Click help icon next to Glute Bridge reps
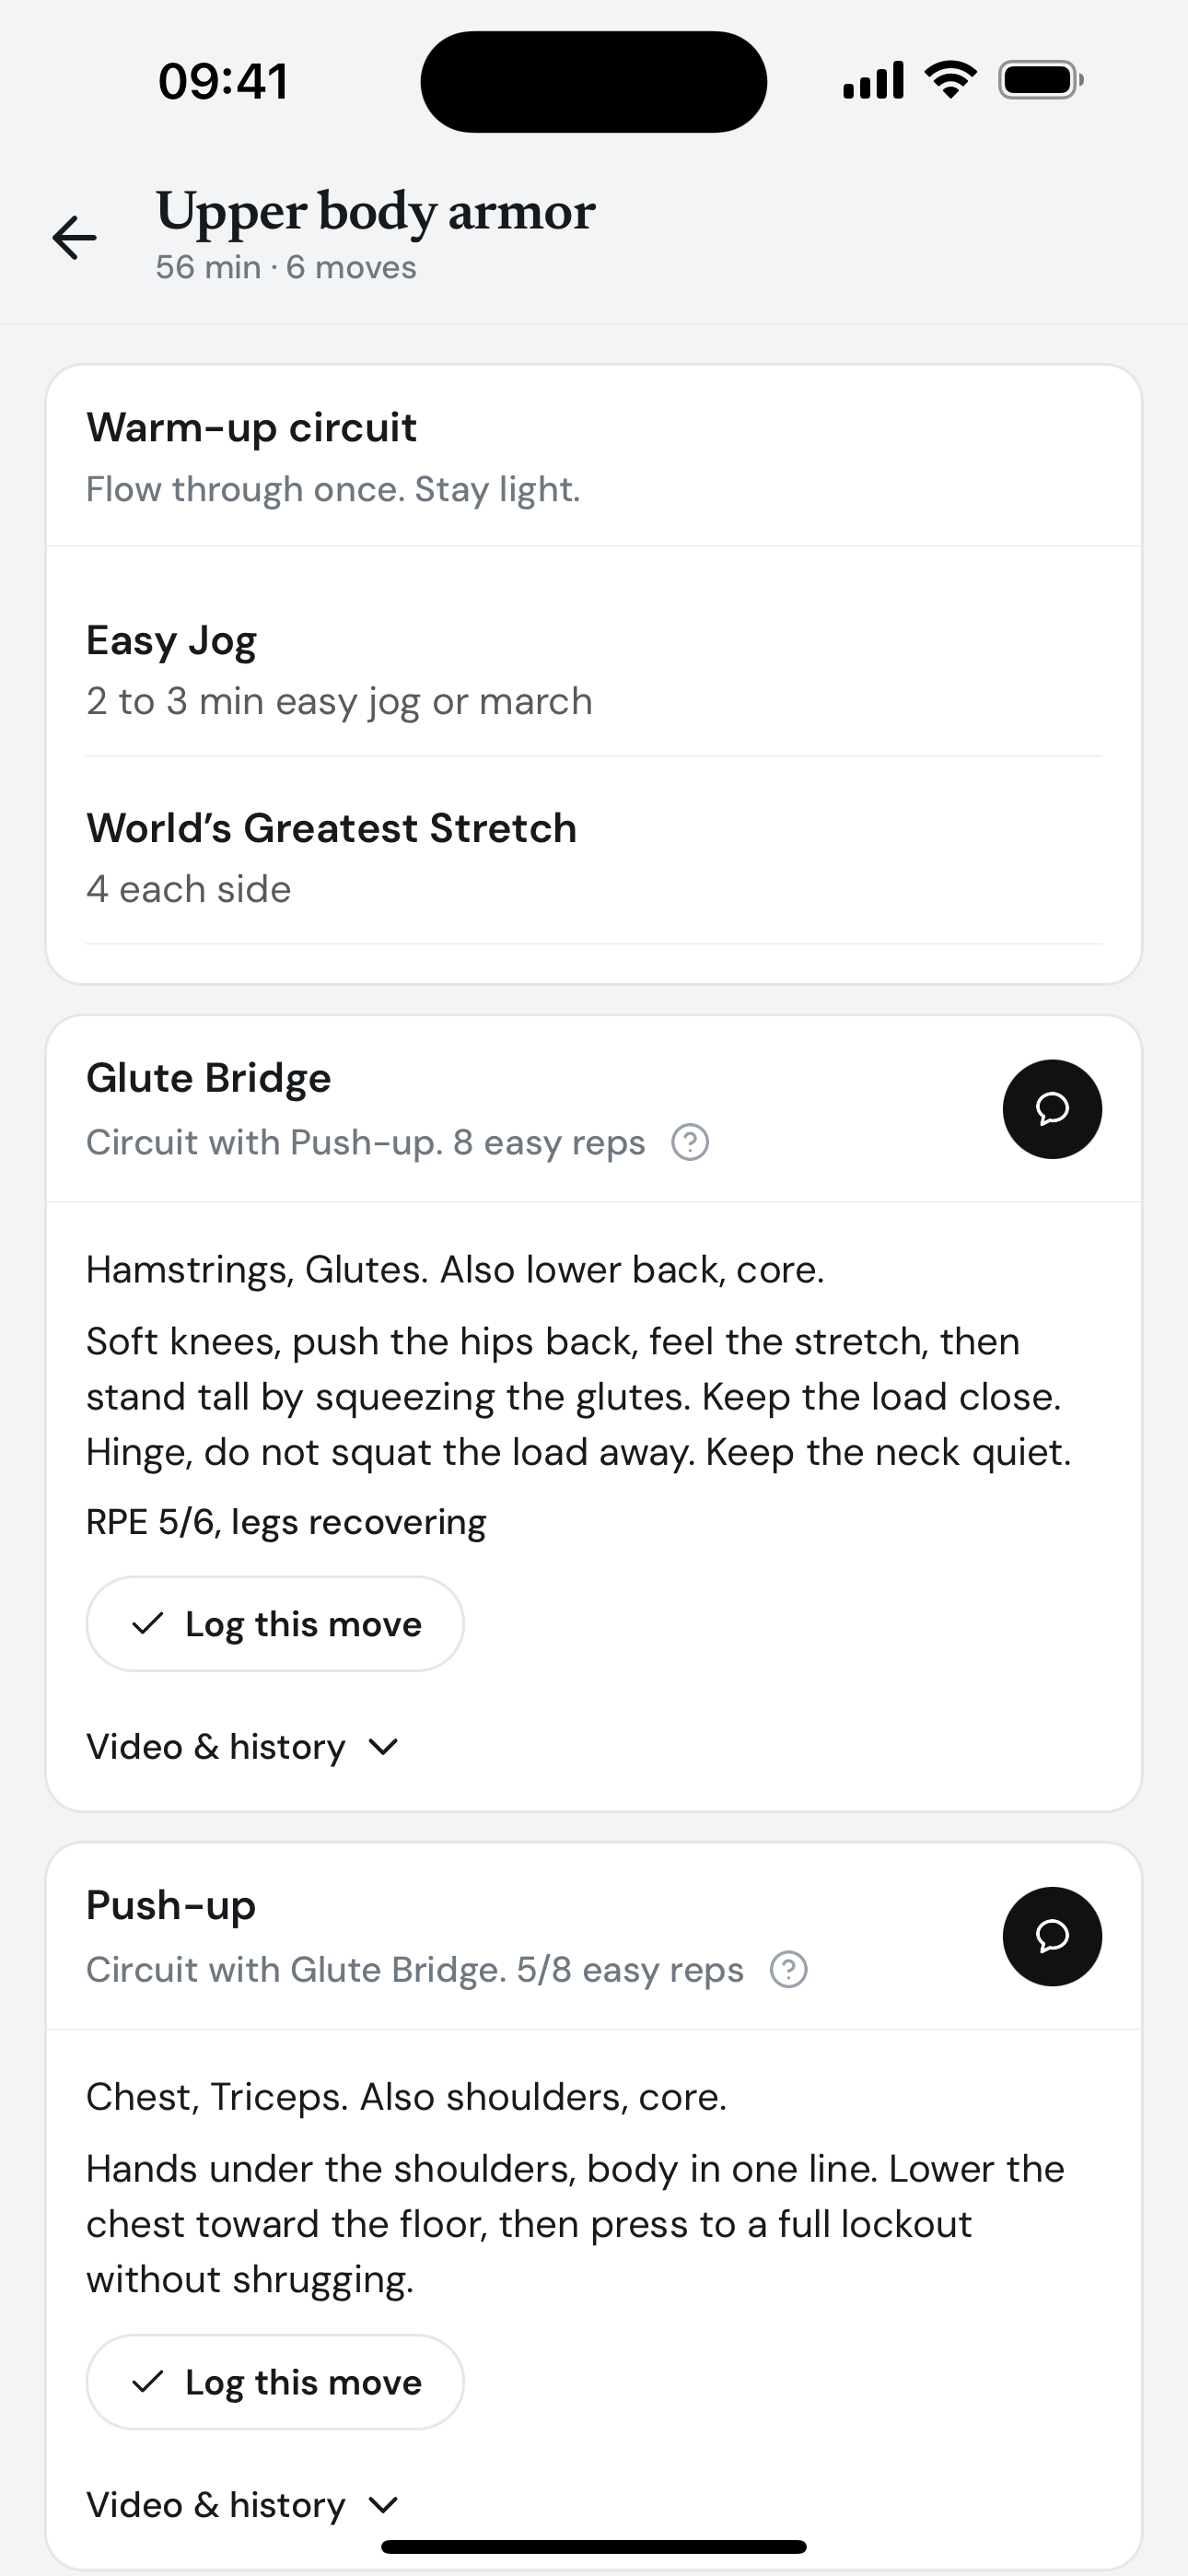The image size is (1188, 2576). 690,1142
